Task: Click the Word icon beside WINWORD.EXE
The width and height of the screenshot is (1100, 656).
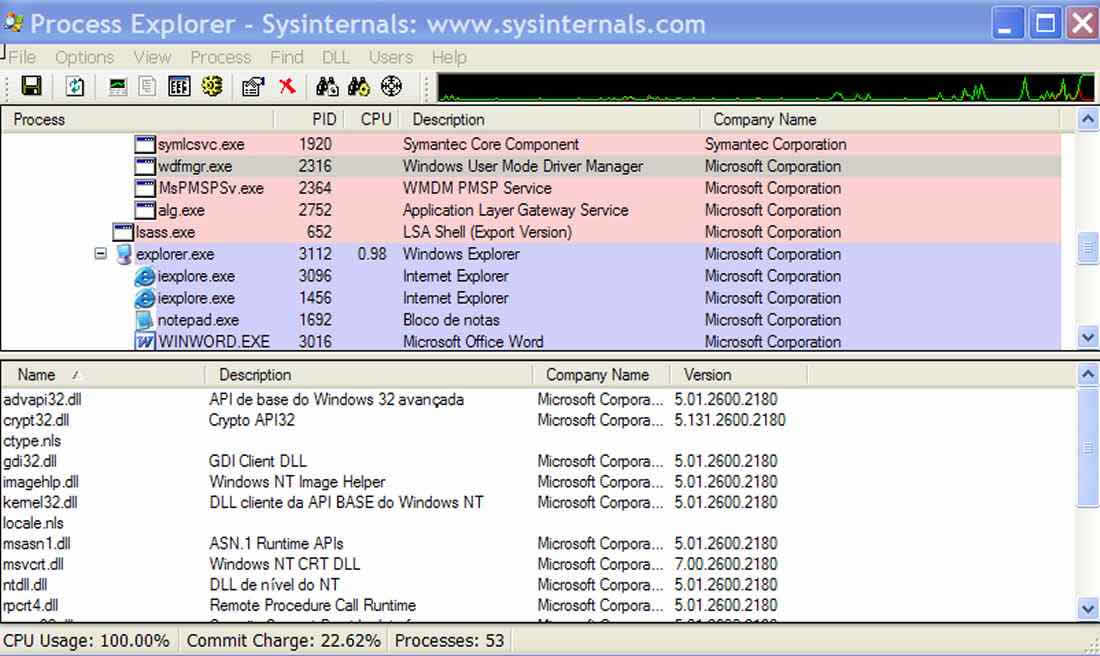Action: [x=145, y=342]
